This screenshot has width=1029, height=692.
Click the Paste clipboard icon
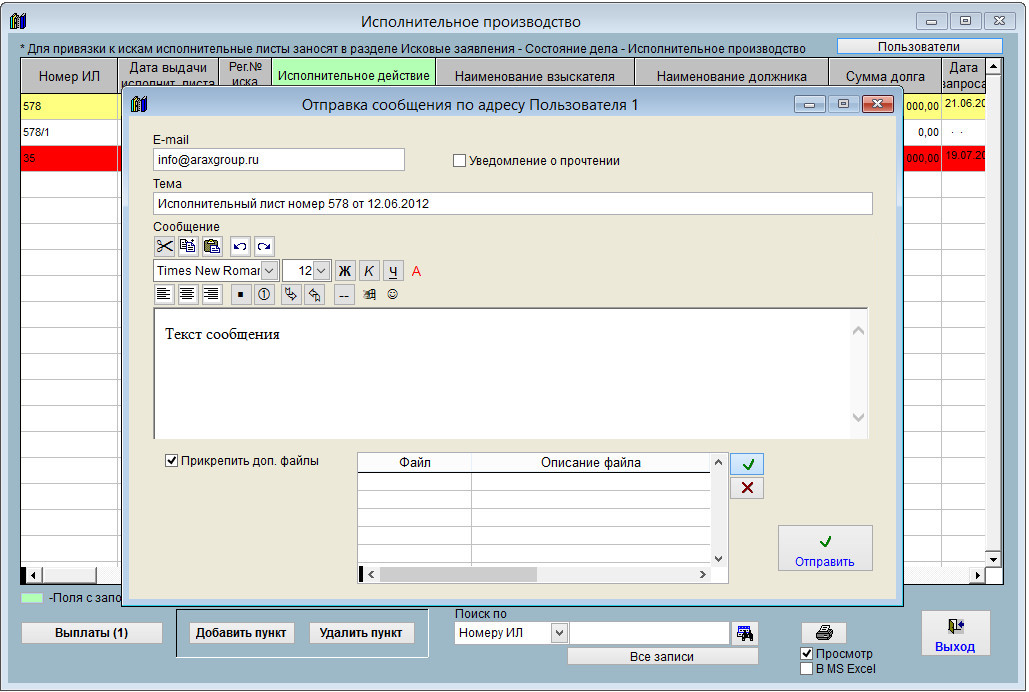click(211, 246)
